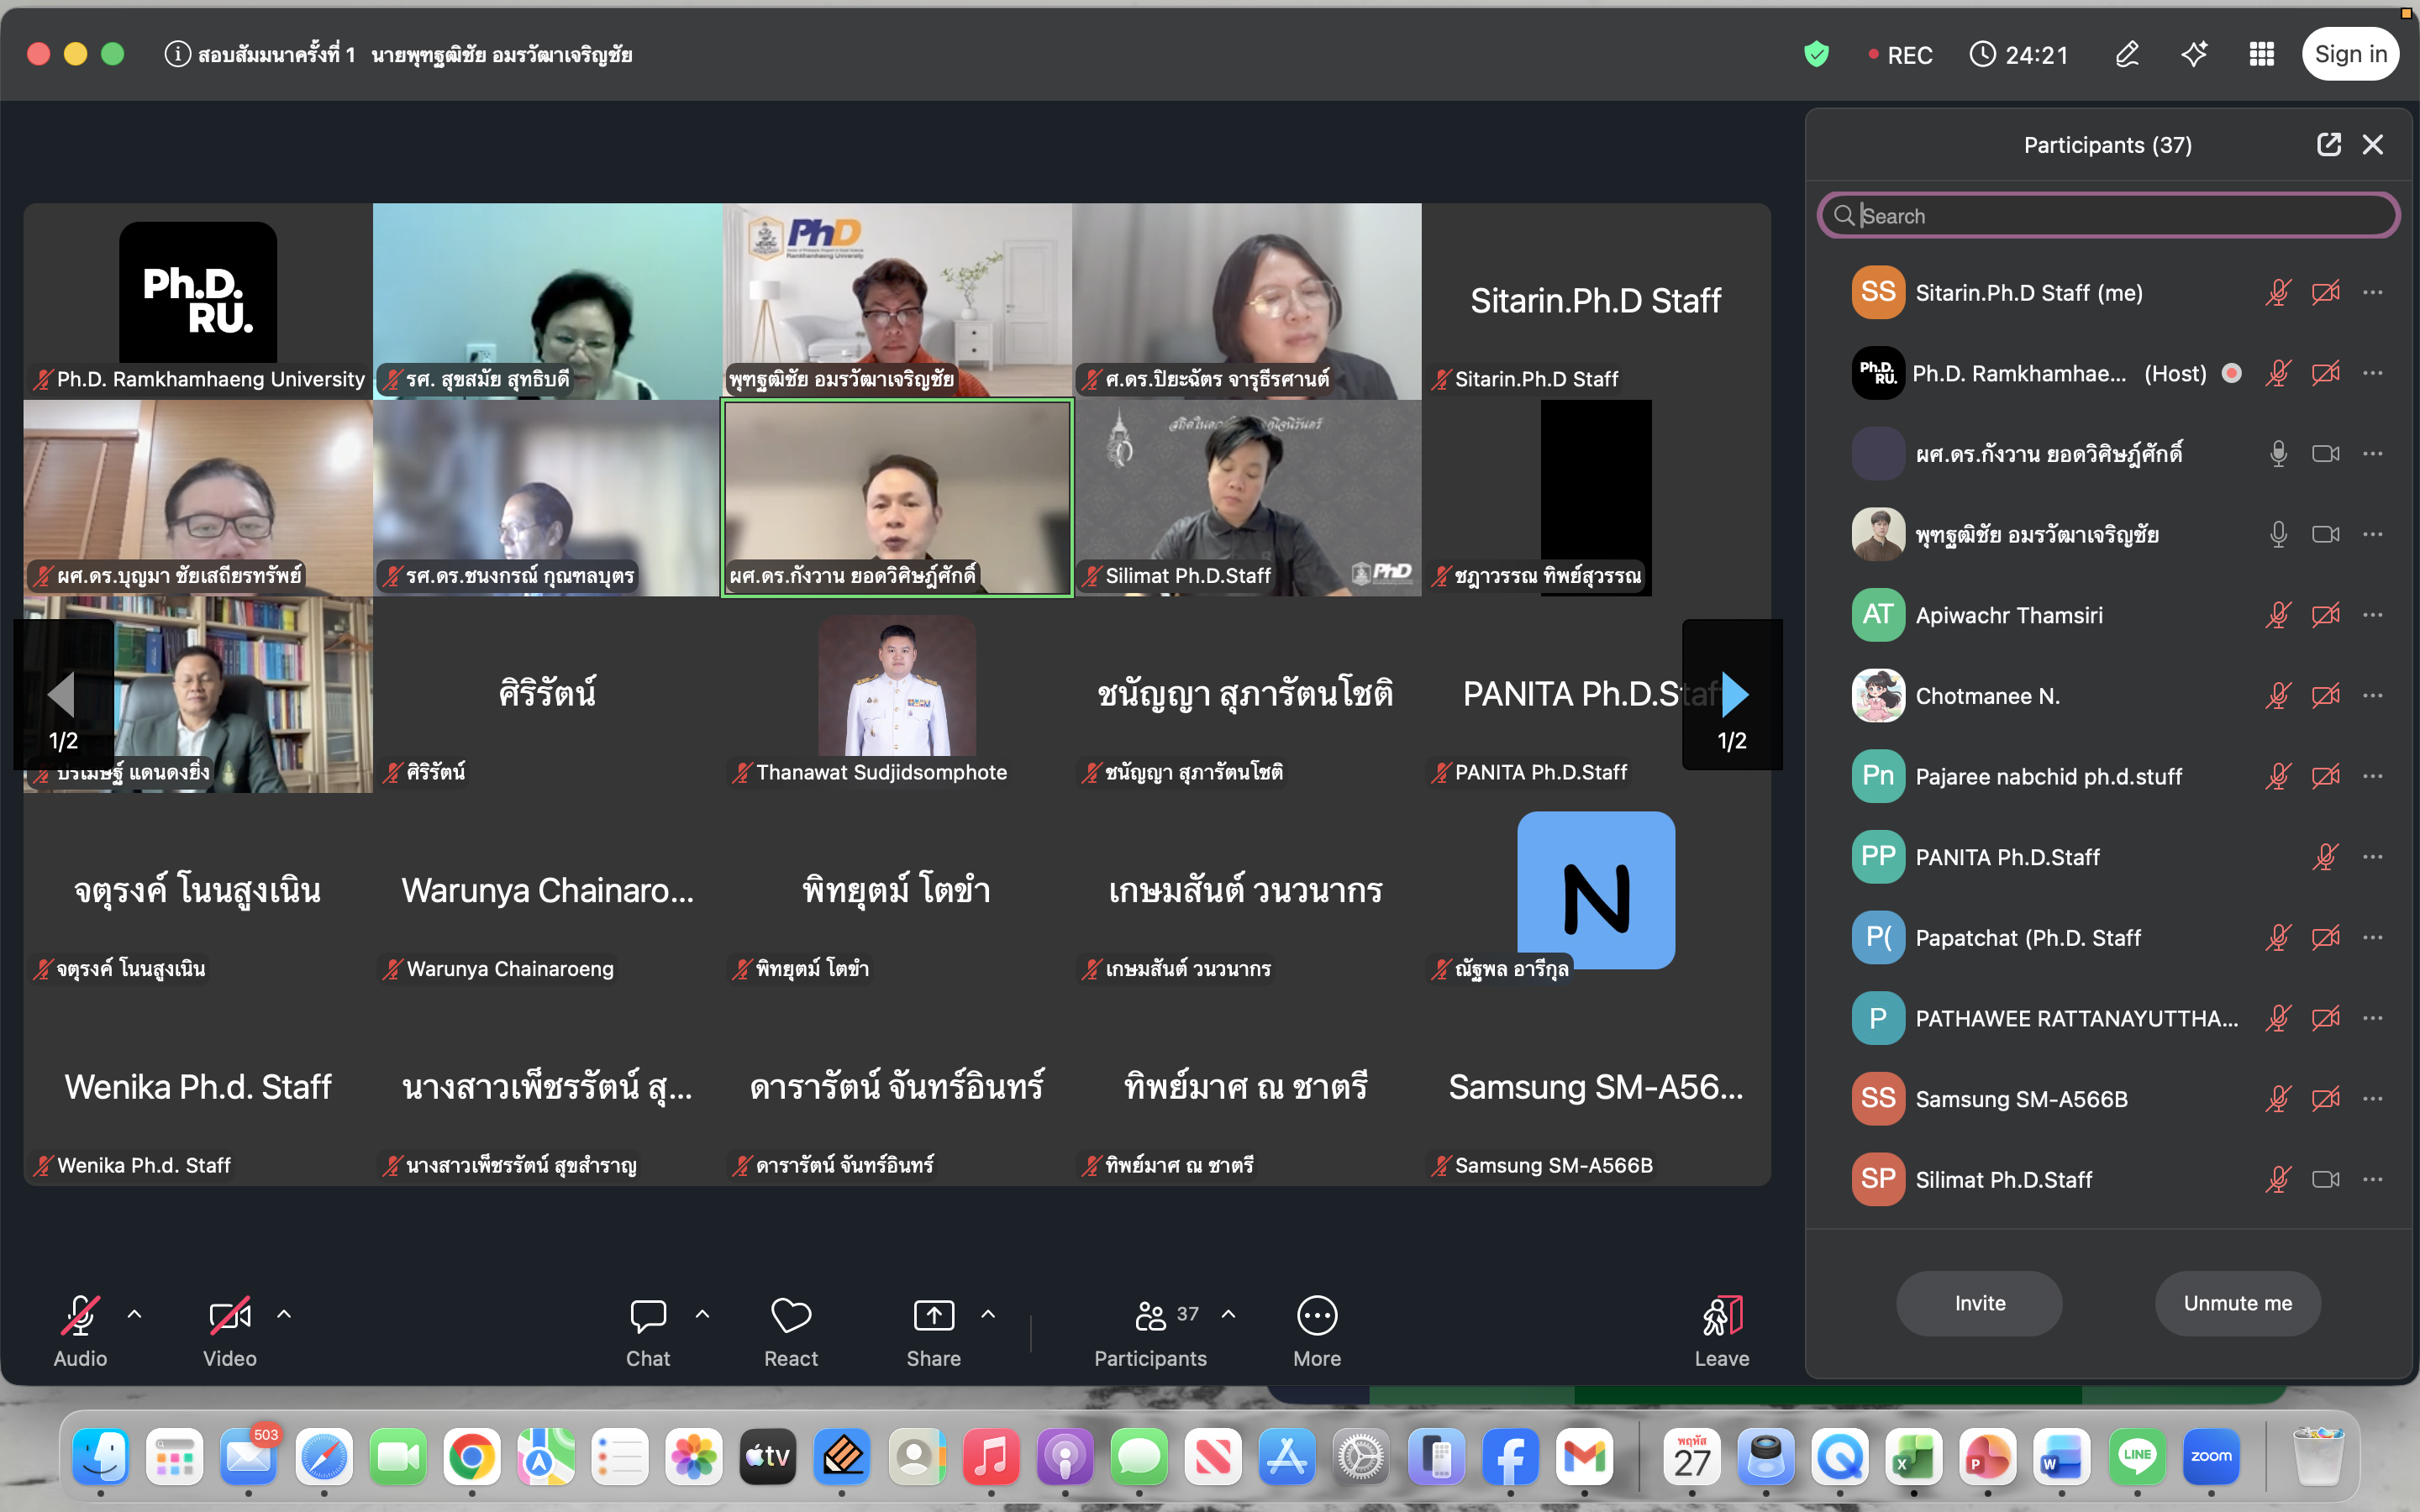The image size is (2420, 1512).
Task: Open more options for Apiwachr Thamsiri
Action: pos(2373,615)
